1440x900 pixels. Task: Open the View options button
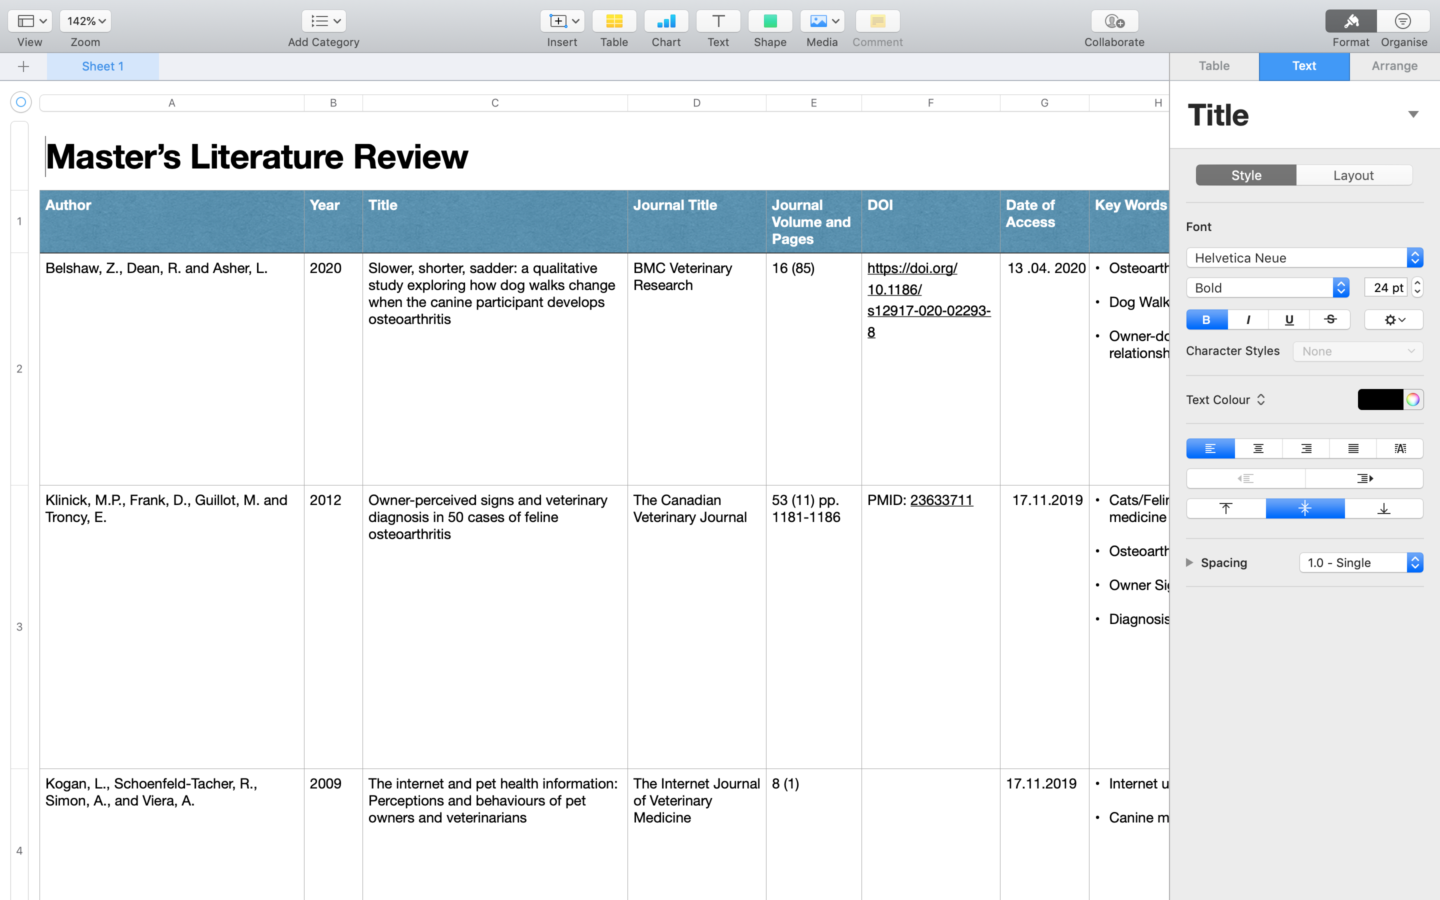pyautogui.click(x=32, y=21)
